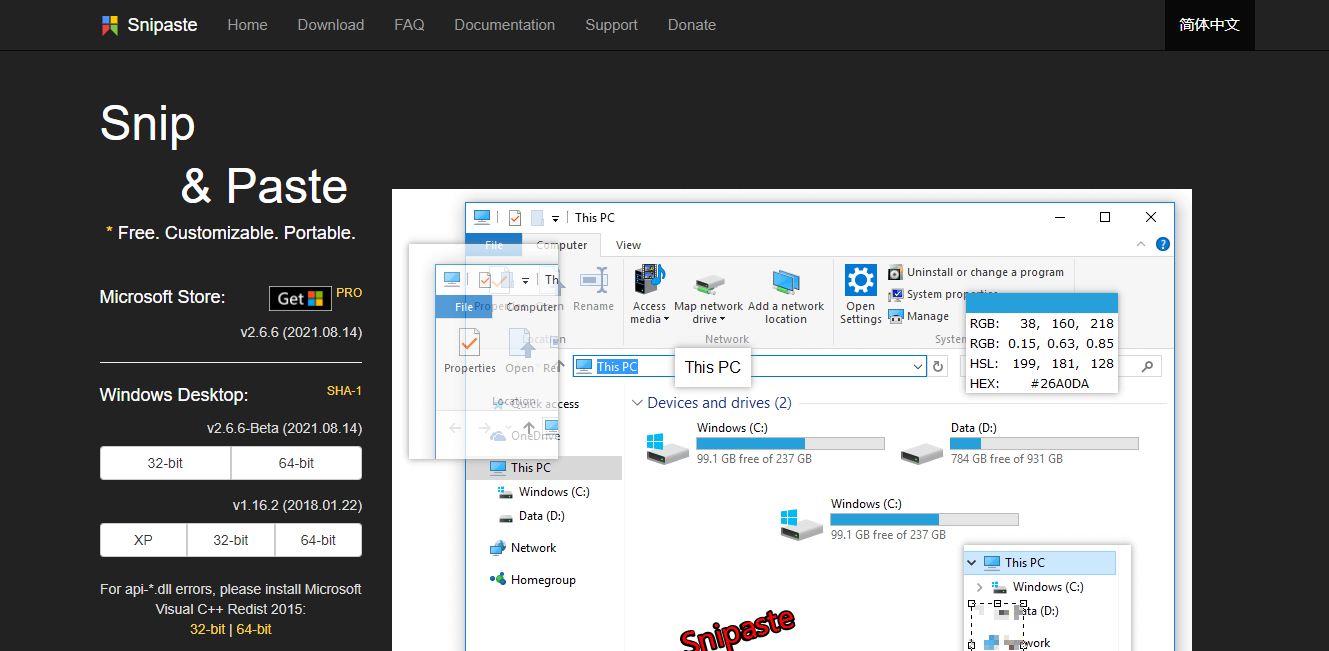
Task: Click the top Windows (C:) drive usage bar
Action: pos(790,443)
